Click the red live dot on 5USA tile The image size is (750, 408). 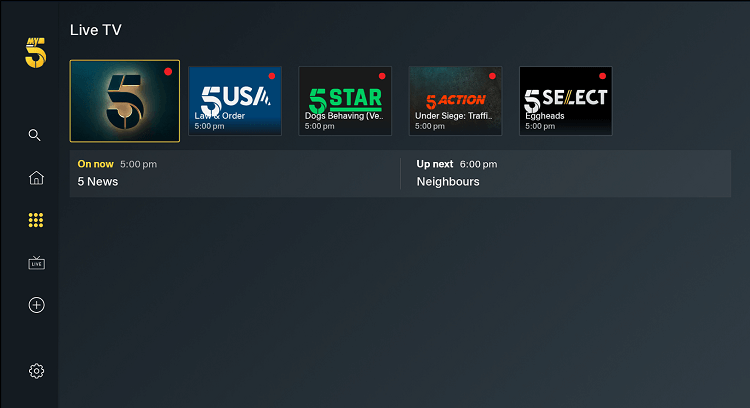point(272,76)
